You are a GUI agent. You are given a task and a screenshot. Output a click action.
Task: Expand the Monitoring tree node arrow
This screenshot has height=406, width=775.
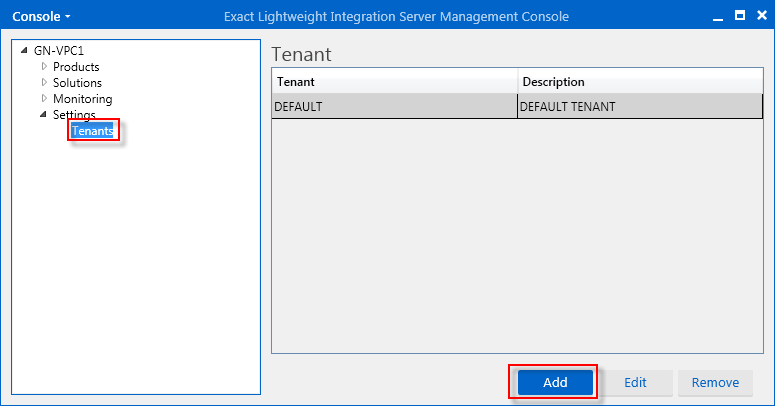click(44, 98)
